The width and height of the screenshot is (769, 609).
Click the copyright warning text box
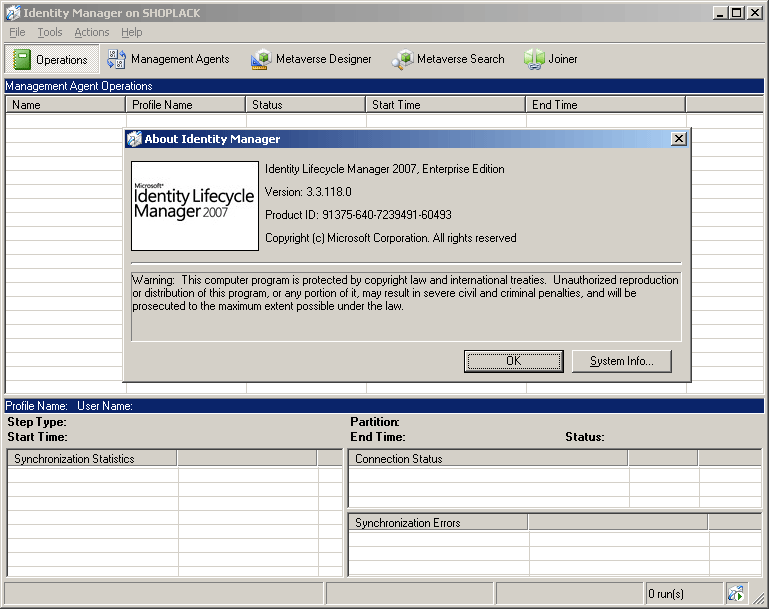pos(406,306)
